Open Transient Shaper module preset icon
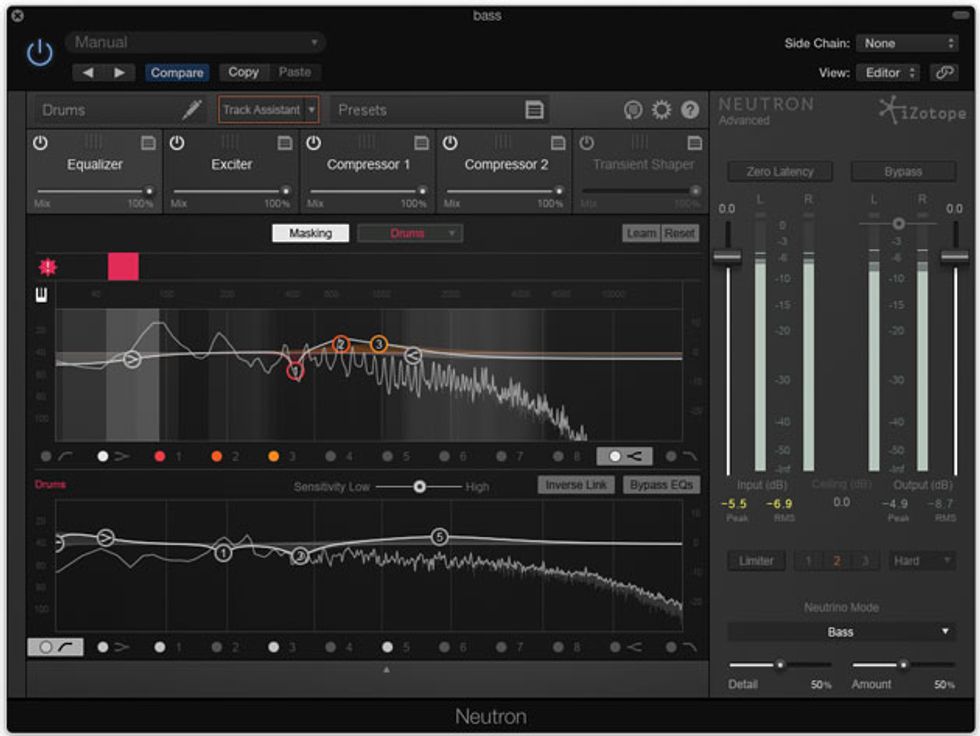The height and width of the screenshot is (736, 980). click(x=694, y=143)
